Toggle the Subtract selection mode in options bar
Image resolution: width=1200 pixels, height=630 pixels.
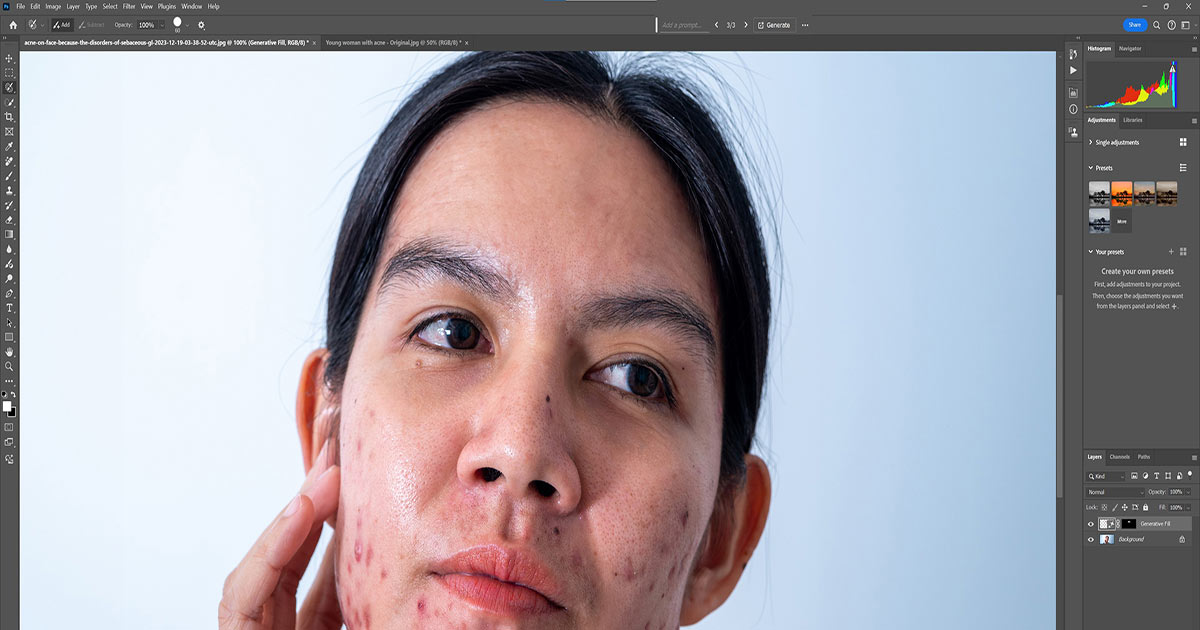pos(94,25)
